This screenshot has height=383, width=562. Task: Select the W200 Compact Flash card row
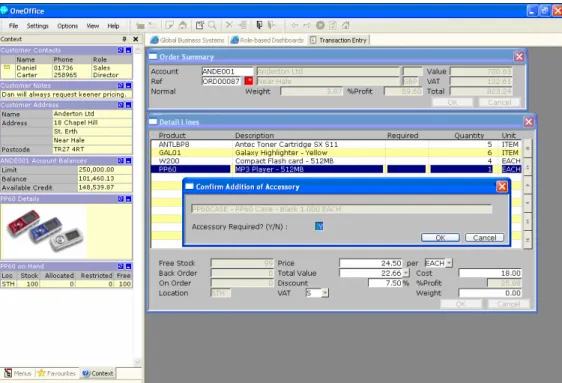coord(336,161)
